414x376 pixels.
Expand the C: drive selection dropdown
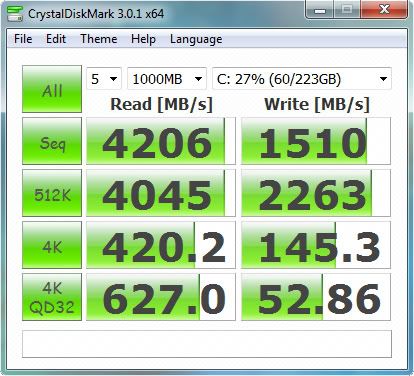302,79
